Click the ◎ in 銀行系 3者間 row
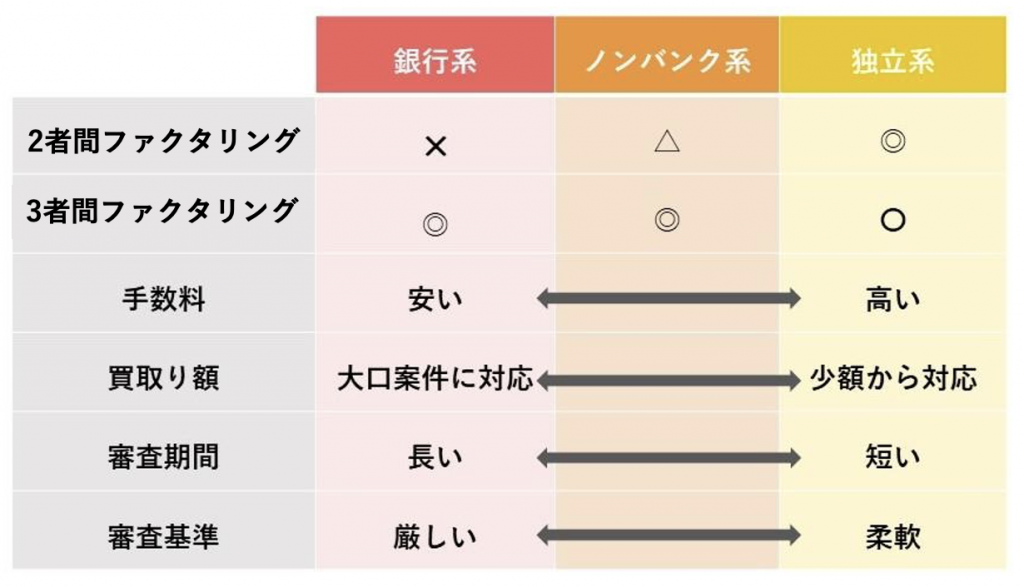 (435, 224)
